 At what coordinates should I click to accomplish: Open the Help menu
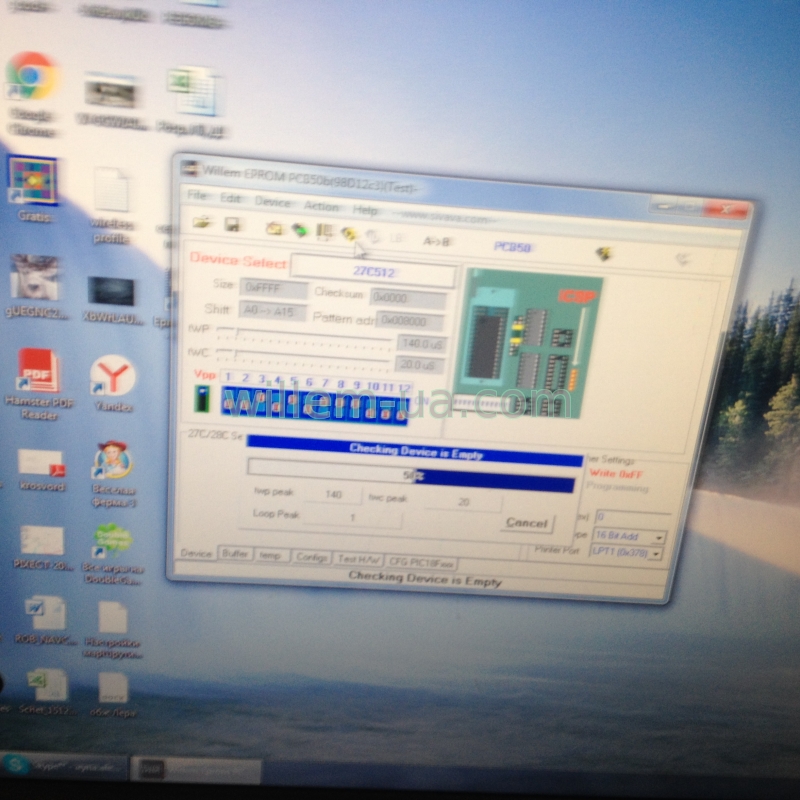(x=365, y=210)
